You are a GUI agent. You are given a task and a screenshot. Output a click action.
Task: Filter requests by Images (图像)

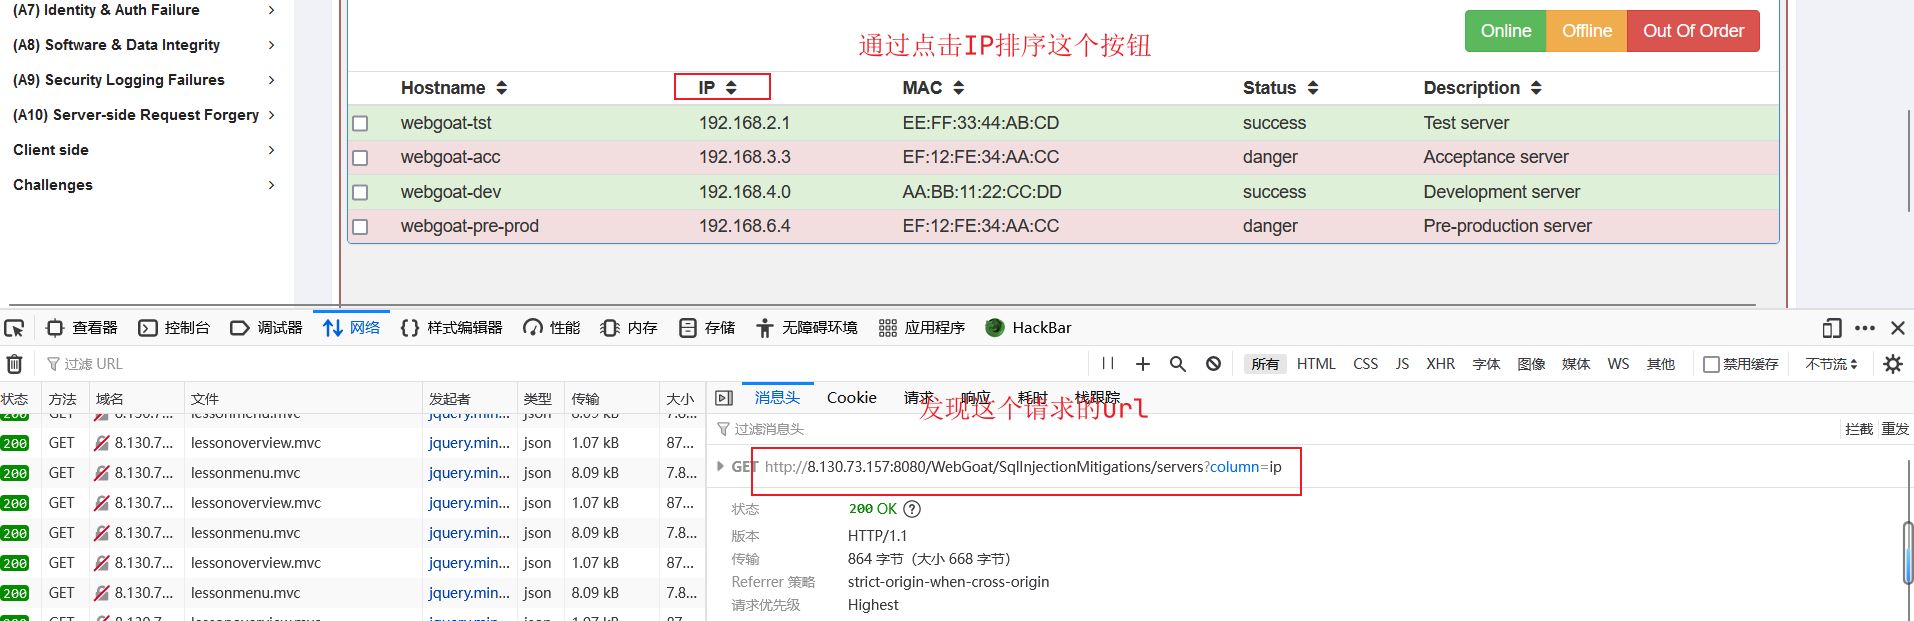tap(1531, 364)
